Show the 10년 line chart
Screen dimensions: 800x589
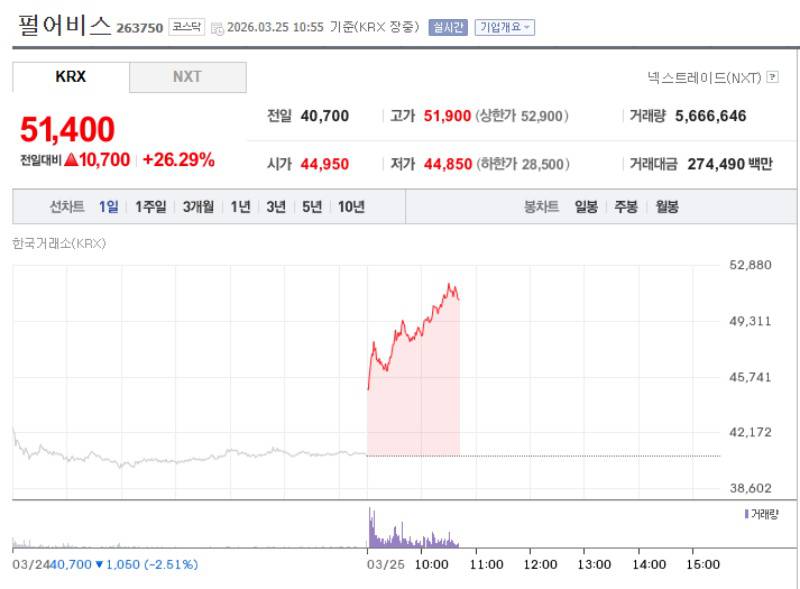pos(351,207)
